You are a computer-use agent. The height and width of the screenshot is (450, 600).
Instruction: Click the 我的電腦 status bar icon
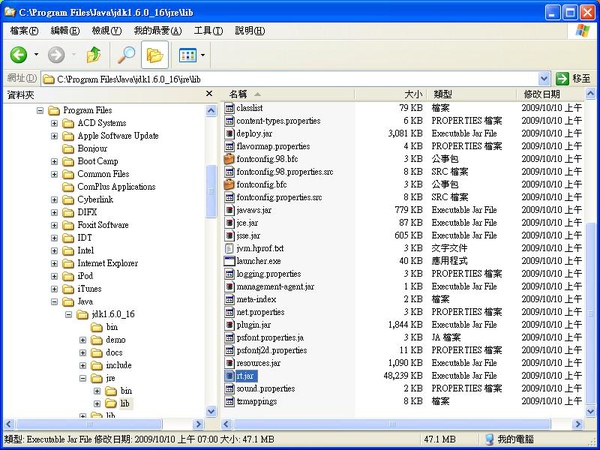coord(489,439)
